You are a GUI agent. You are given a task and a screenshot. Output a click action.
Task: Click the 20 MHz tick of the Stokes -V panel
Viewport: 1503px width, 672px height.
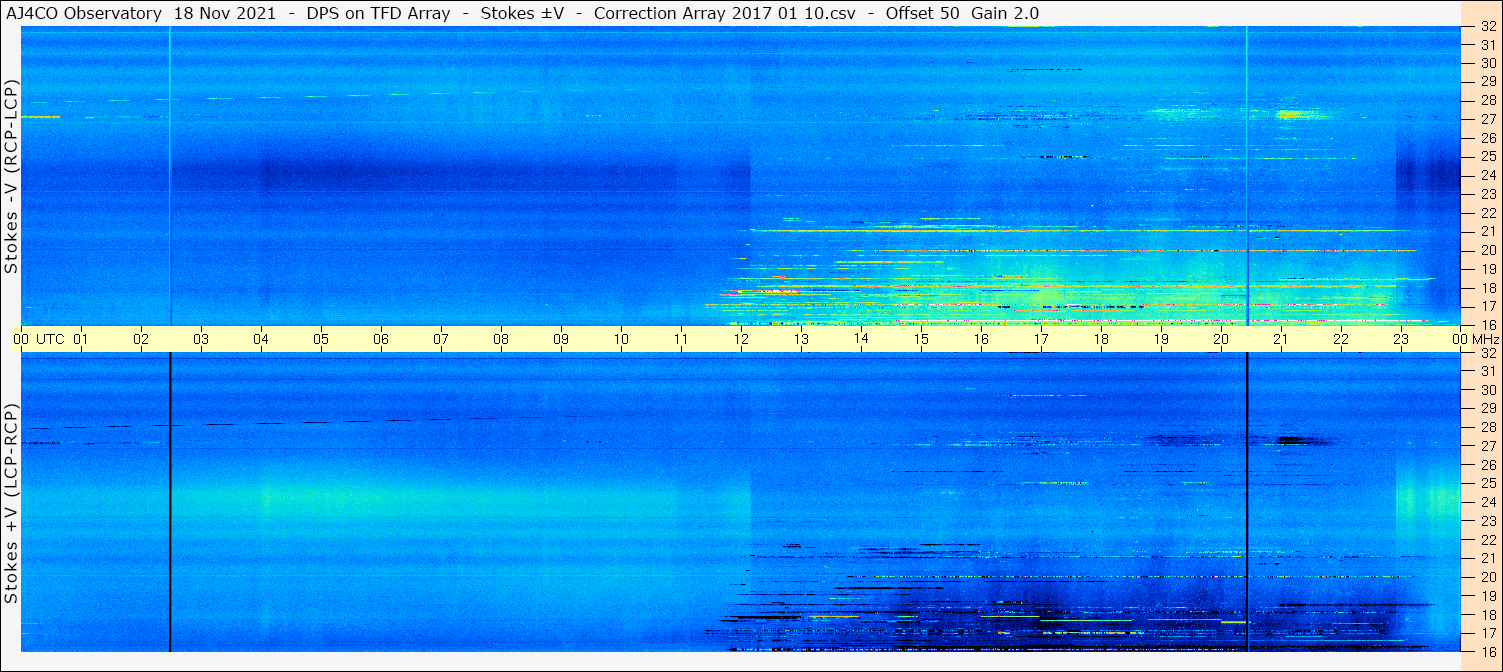(1488, 250)
